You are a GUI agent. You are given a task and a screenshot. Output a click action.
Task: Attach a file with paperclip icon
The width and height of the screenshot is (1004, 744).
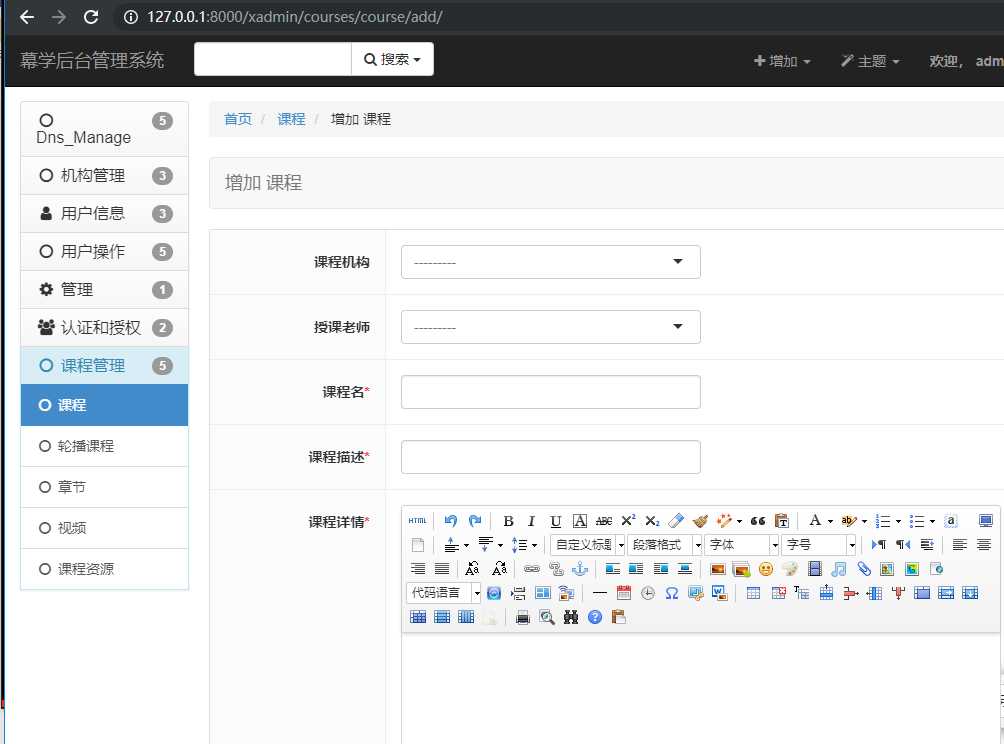[864, 569]
